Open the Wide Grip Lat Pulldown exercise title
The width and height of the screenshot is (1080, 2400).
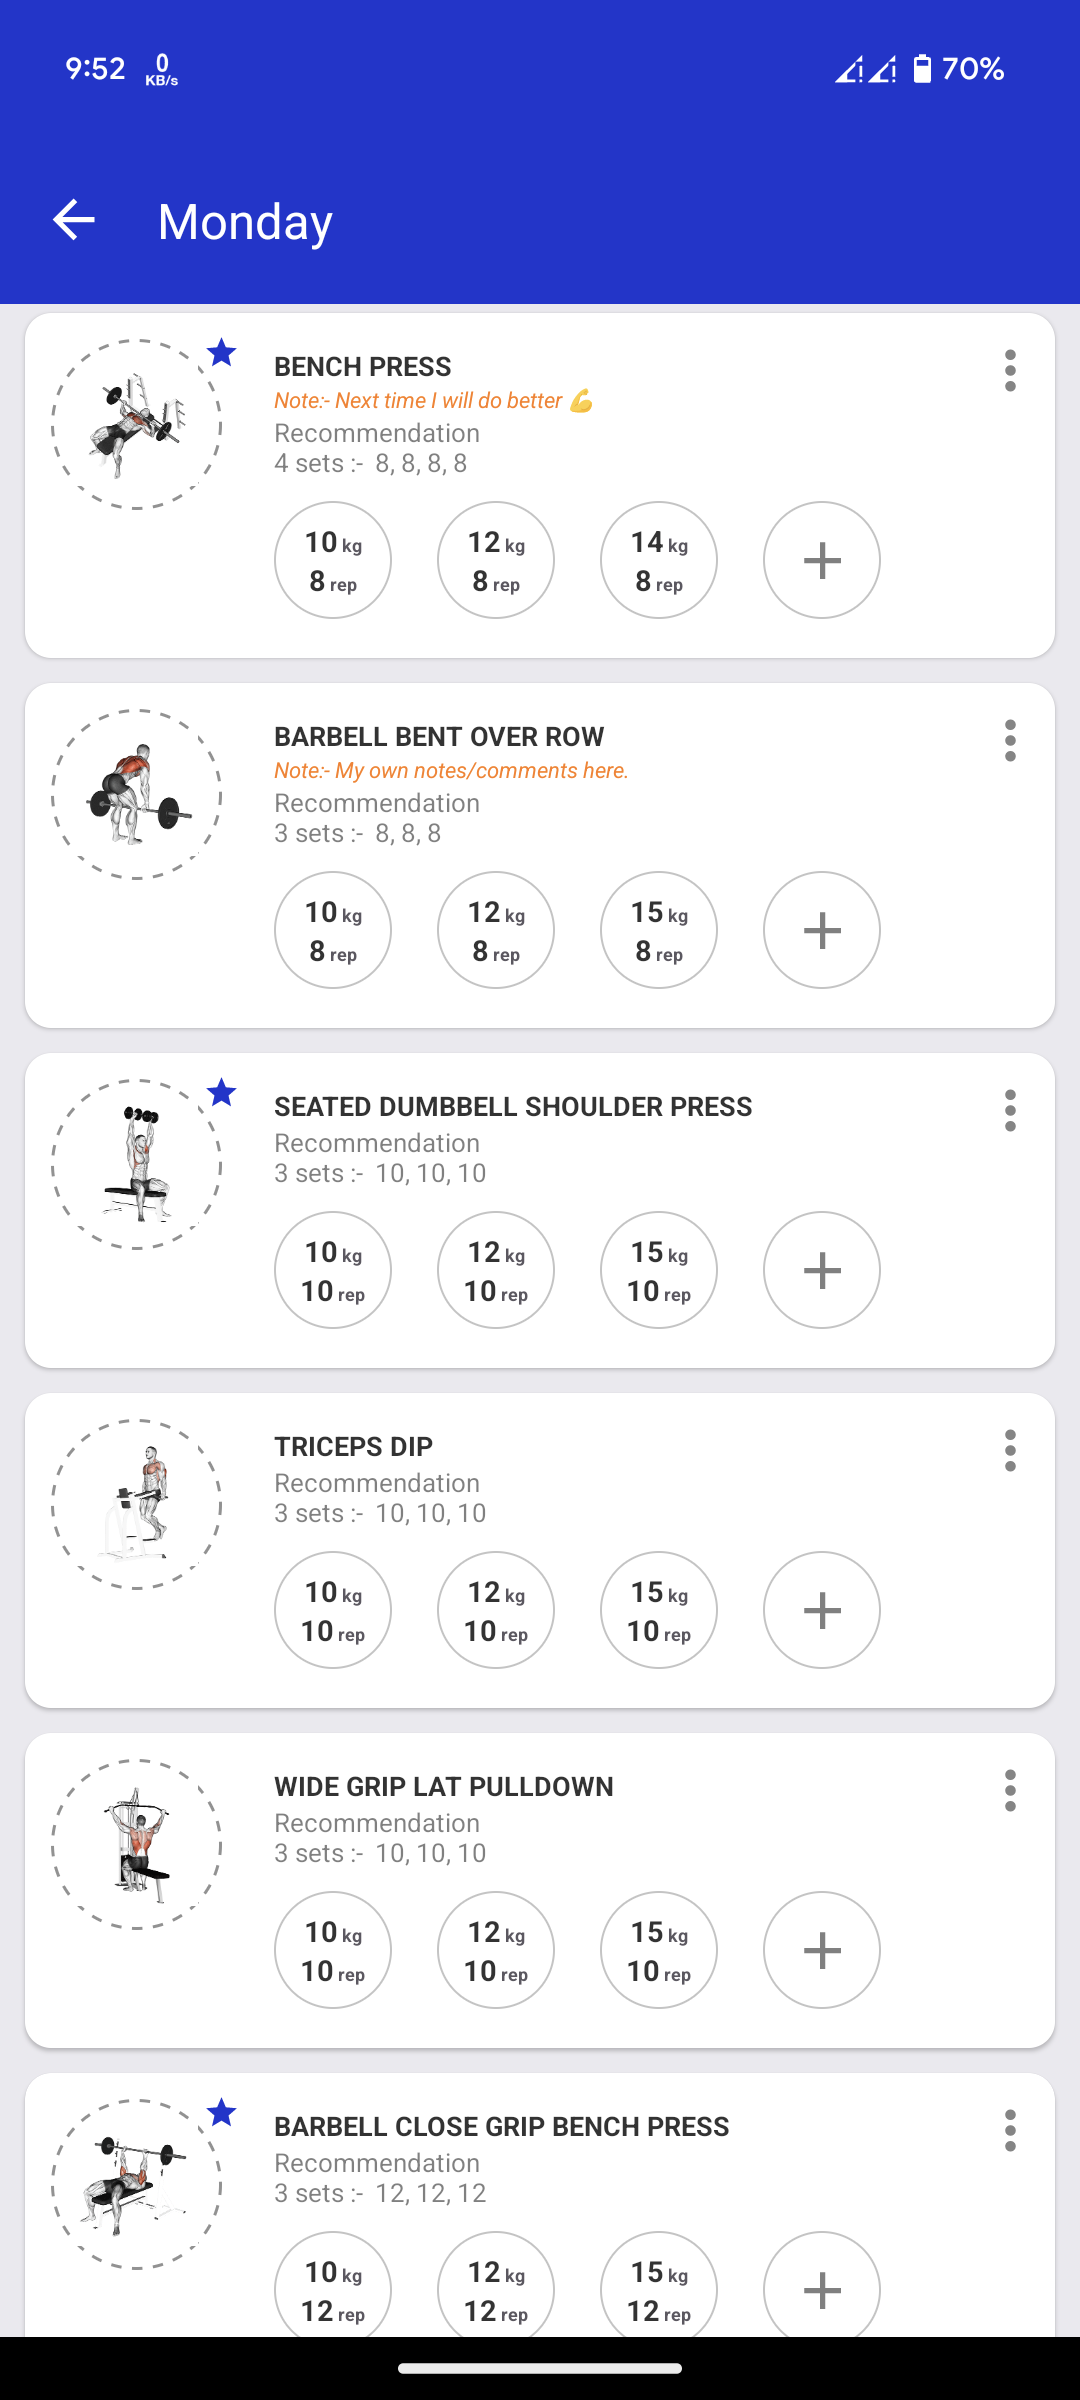coord(443,1787)
